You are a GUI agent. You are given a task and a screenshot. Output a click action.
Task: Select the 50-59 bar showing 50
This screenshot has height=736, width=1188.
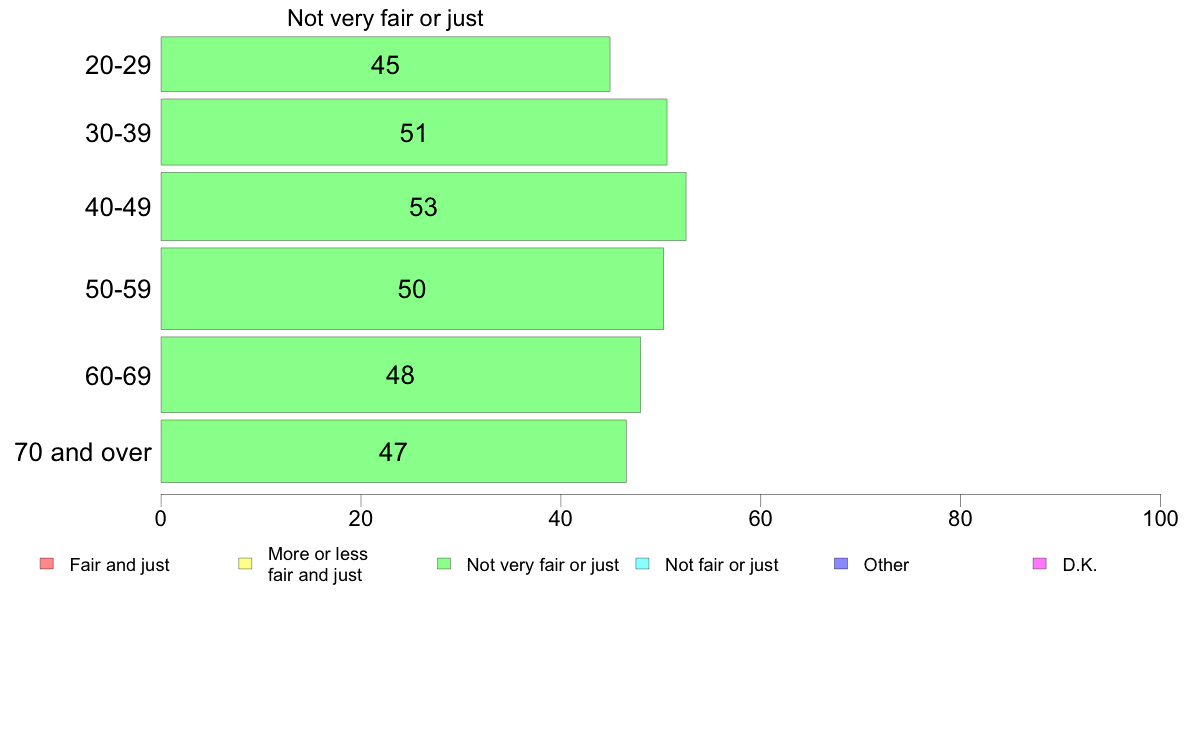click(412, 289)
